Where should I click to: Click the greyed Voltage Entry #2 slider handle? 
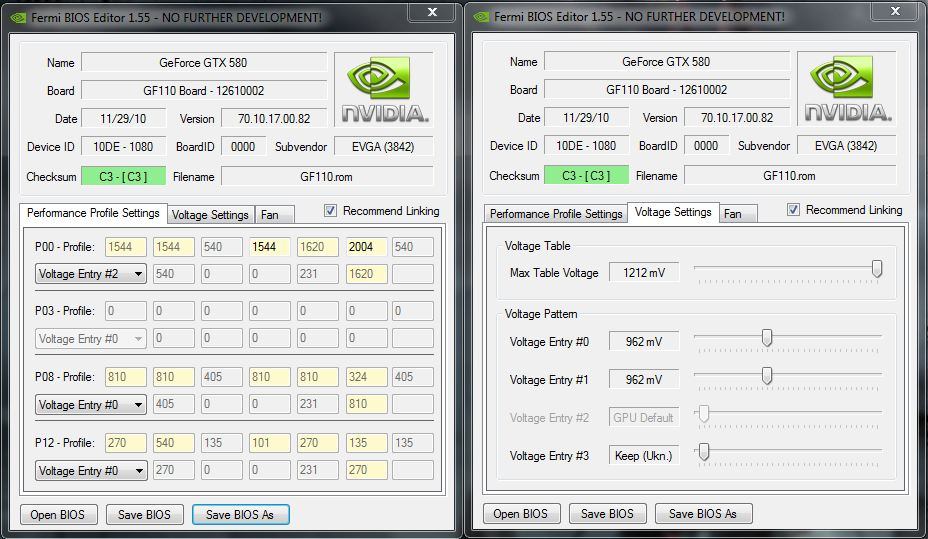click(704, 414)
